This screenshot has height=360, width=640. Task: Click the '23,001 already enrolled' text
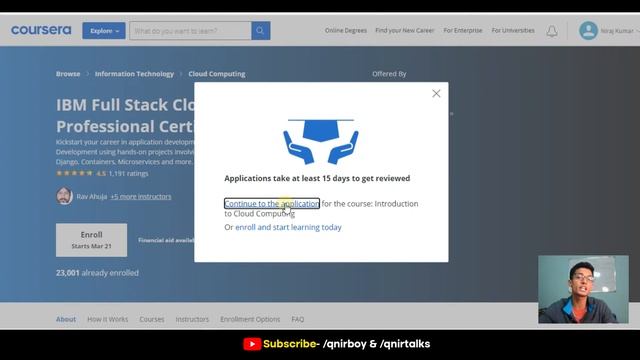point(97,273)
